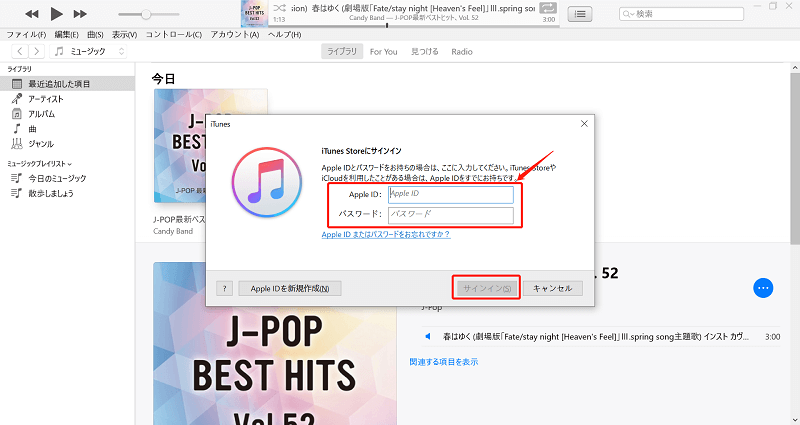The height and width of the screenshot is (425, 800).
Task: Click the 3:00 track duration in the track row
Action: (772, 337)
